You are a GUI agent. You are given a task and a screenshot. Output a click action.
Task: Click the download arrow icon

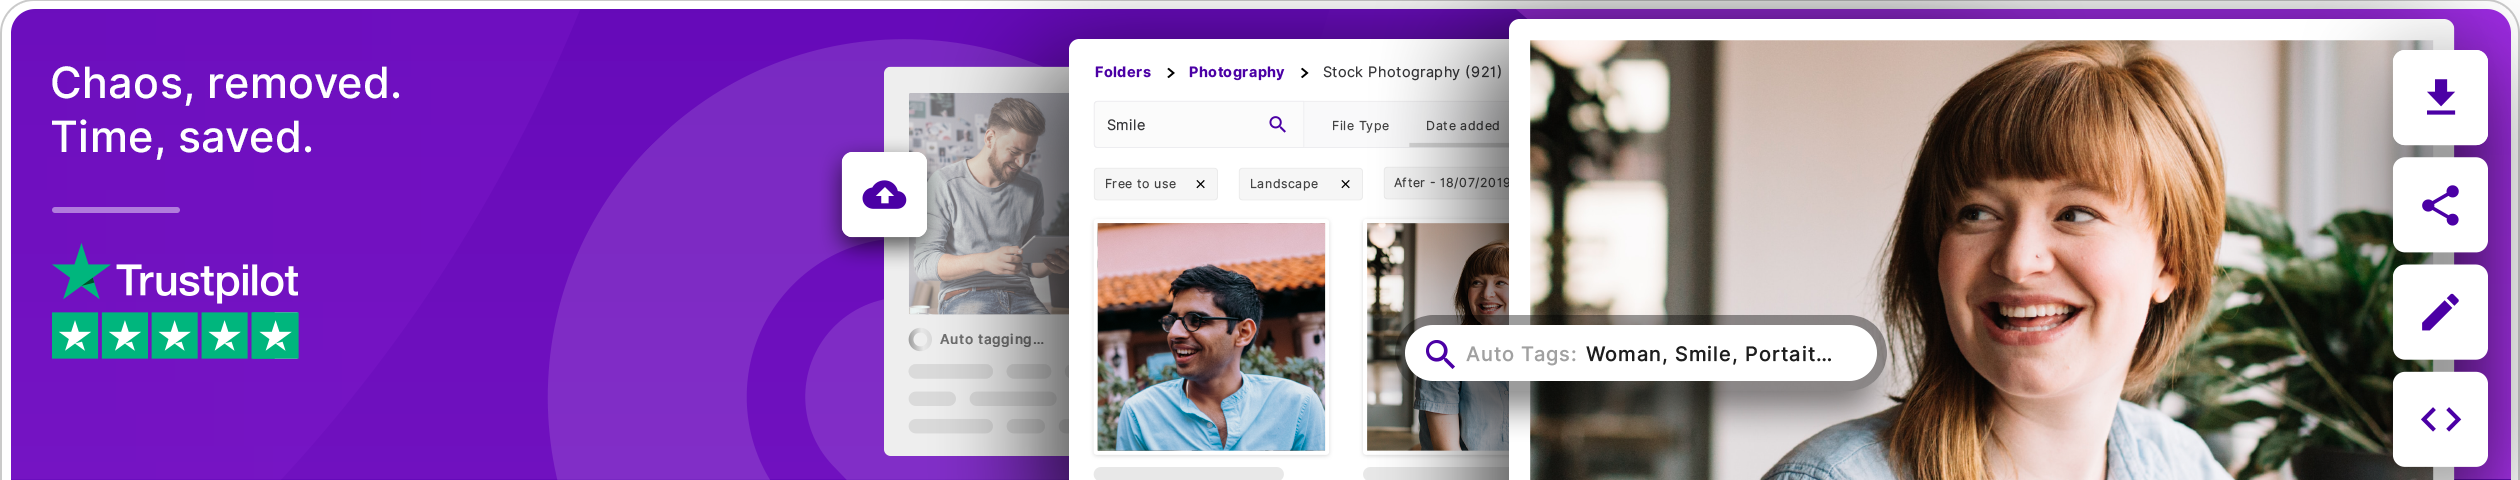point(2440,97)
